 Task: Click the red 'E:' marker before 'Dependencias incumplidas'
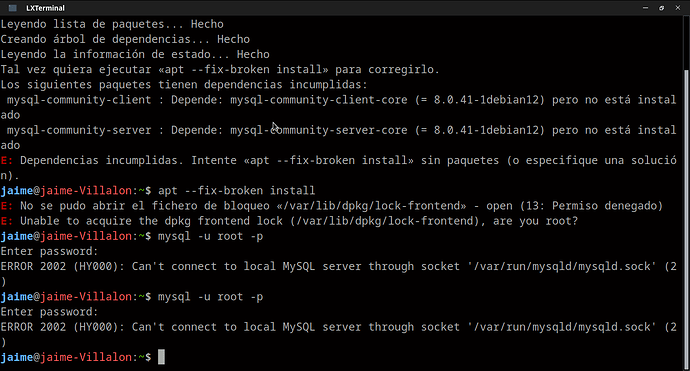[7, 160]
